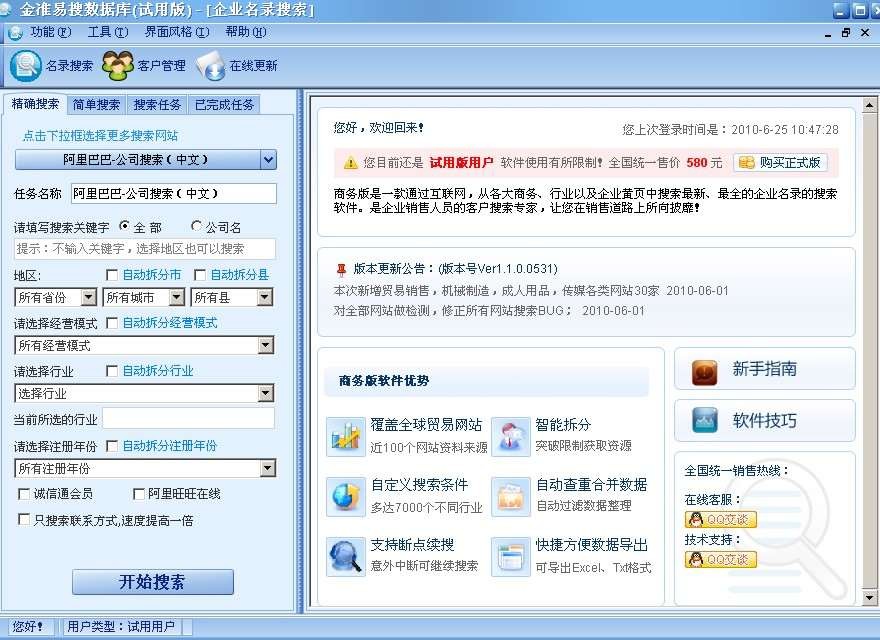Tick 自动拆分行业 checkbox

tap(112, 371)
